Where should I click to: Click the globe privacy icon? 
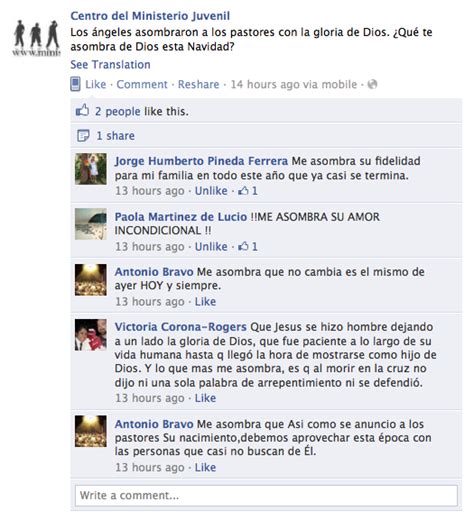(x=372, y=84)
